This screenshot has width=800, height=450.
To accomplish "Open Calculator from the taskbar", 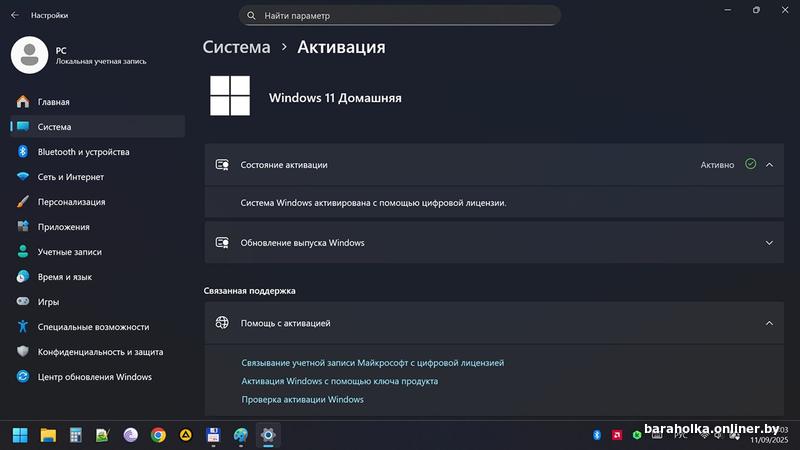I will point(76,435).
